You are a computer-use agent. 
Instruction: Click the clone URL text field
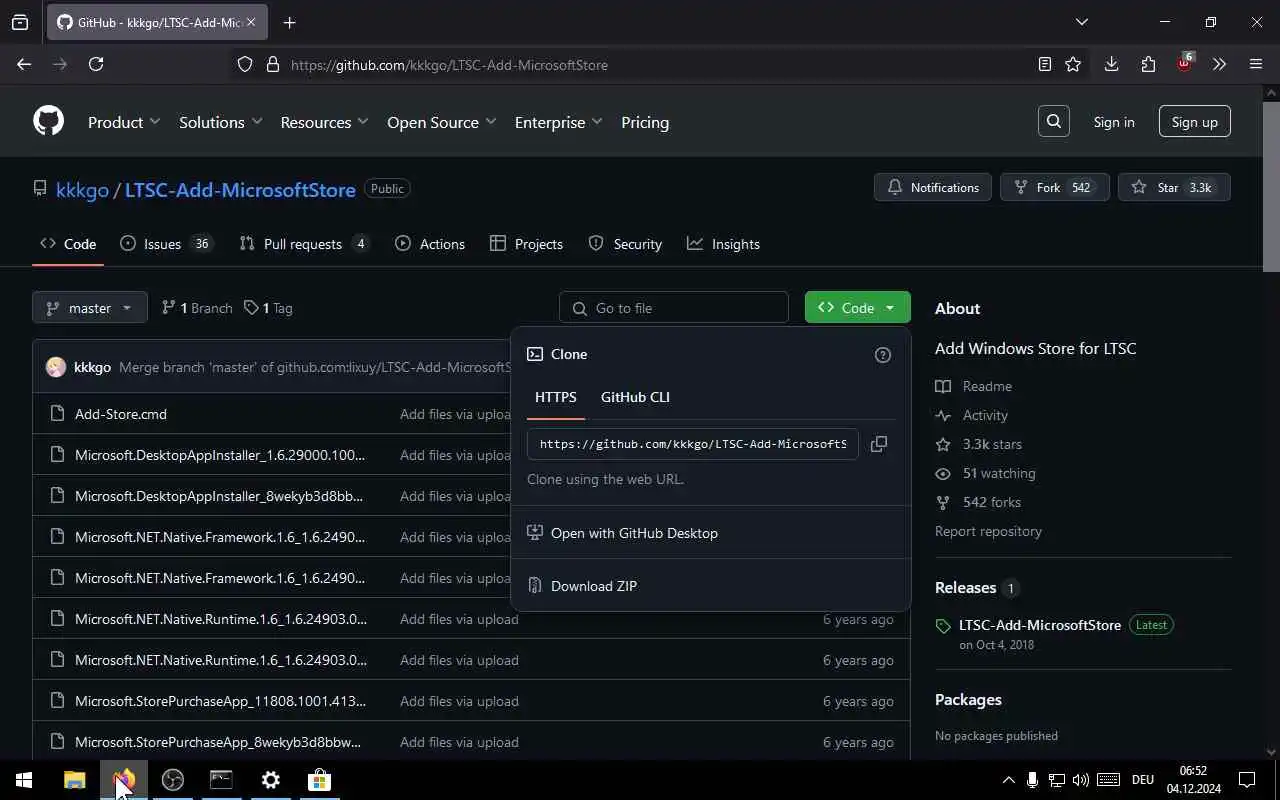693,444
